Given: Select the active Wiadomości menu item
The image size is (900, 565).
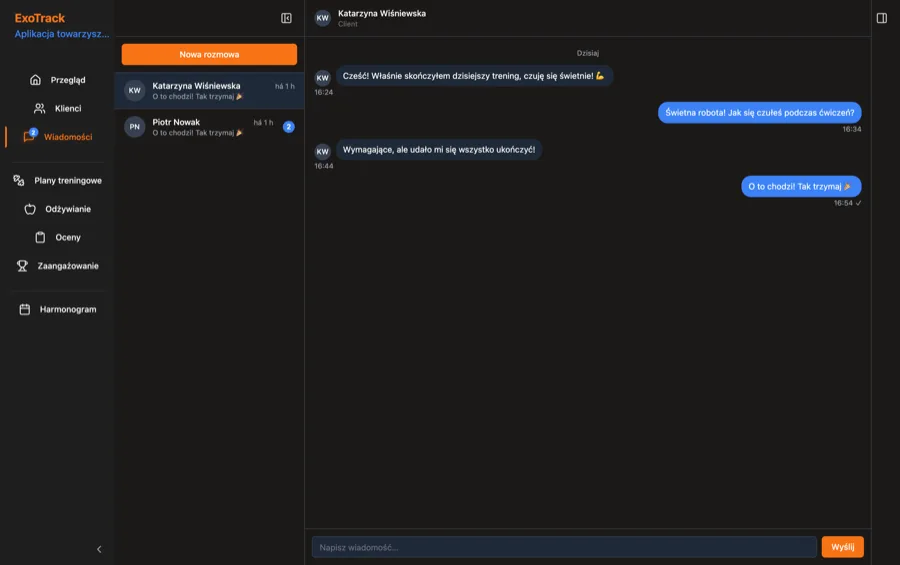Looking at the screenshot, I should tap(57, 137).
